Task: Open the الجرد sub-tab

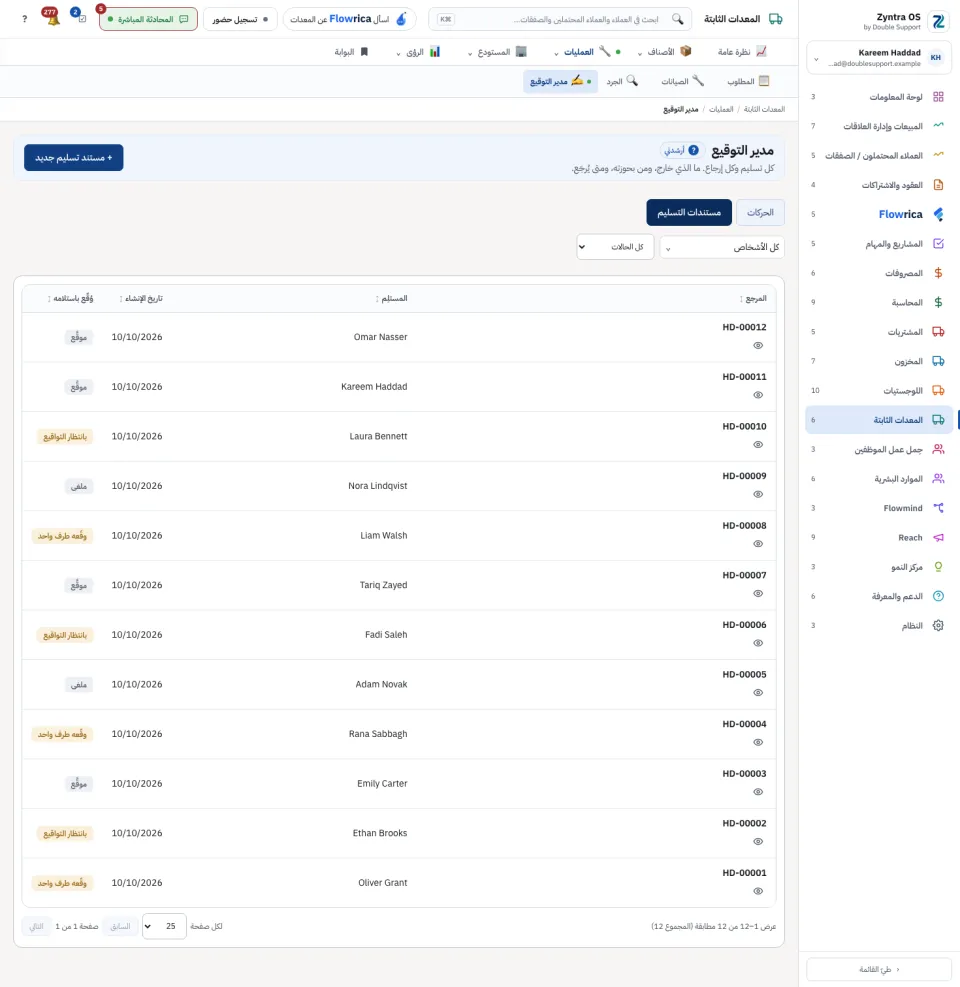Action: coord(622,81)
